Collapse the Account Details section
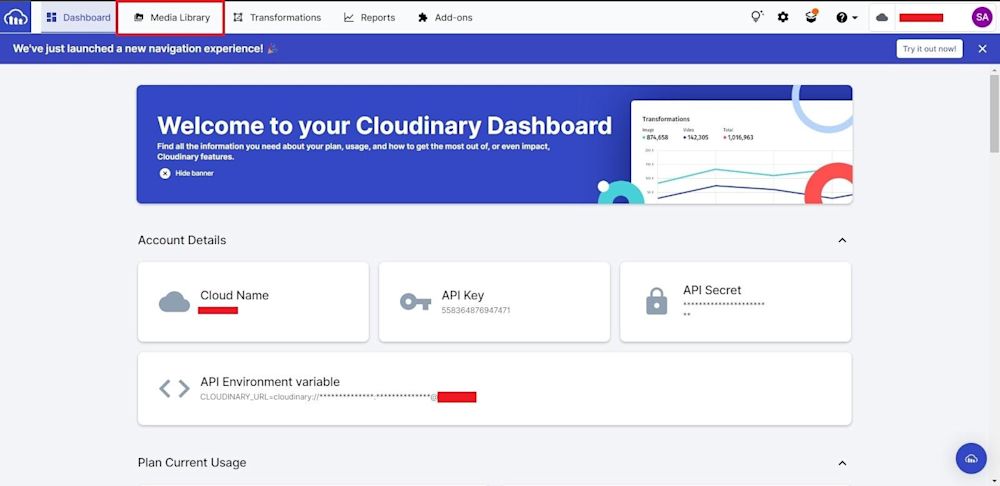 [x=842, y=240]
